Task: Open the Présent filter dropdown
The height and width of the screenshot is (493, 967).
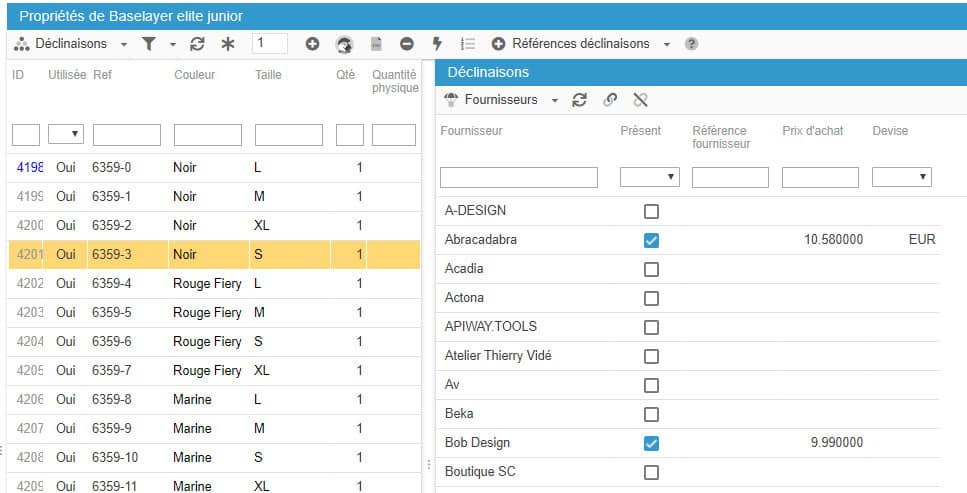Action: (x=649, y=177)
